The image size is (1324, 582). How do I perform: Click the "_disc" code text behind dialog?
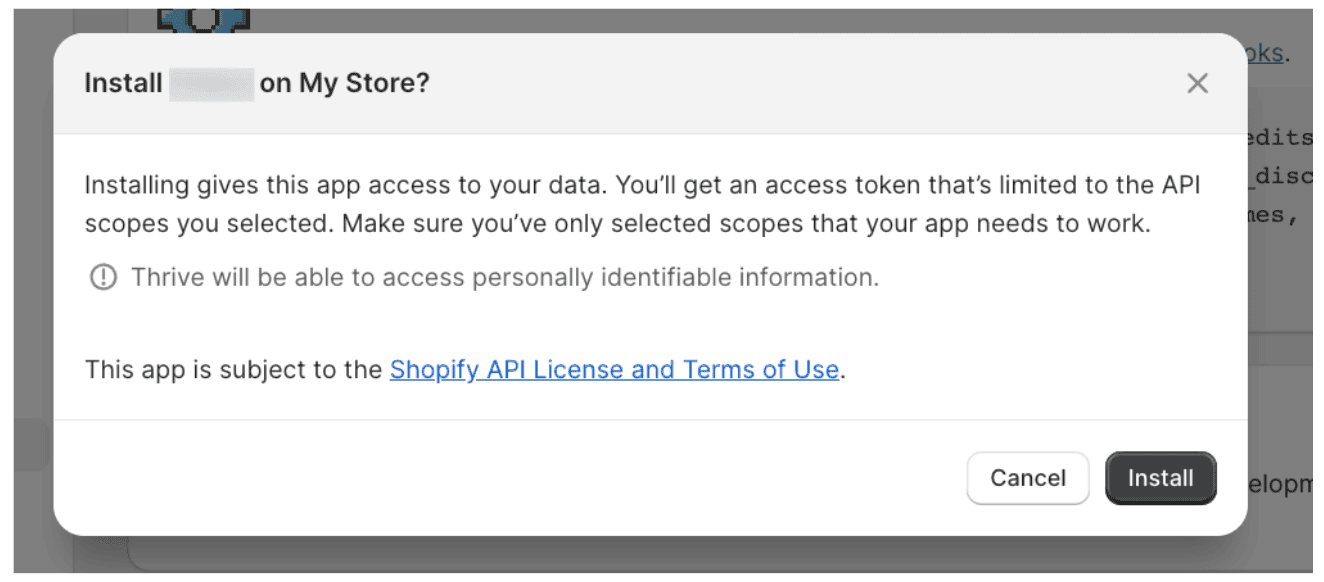point(1281,177)
